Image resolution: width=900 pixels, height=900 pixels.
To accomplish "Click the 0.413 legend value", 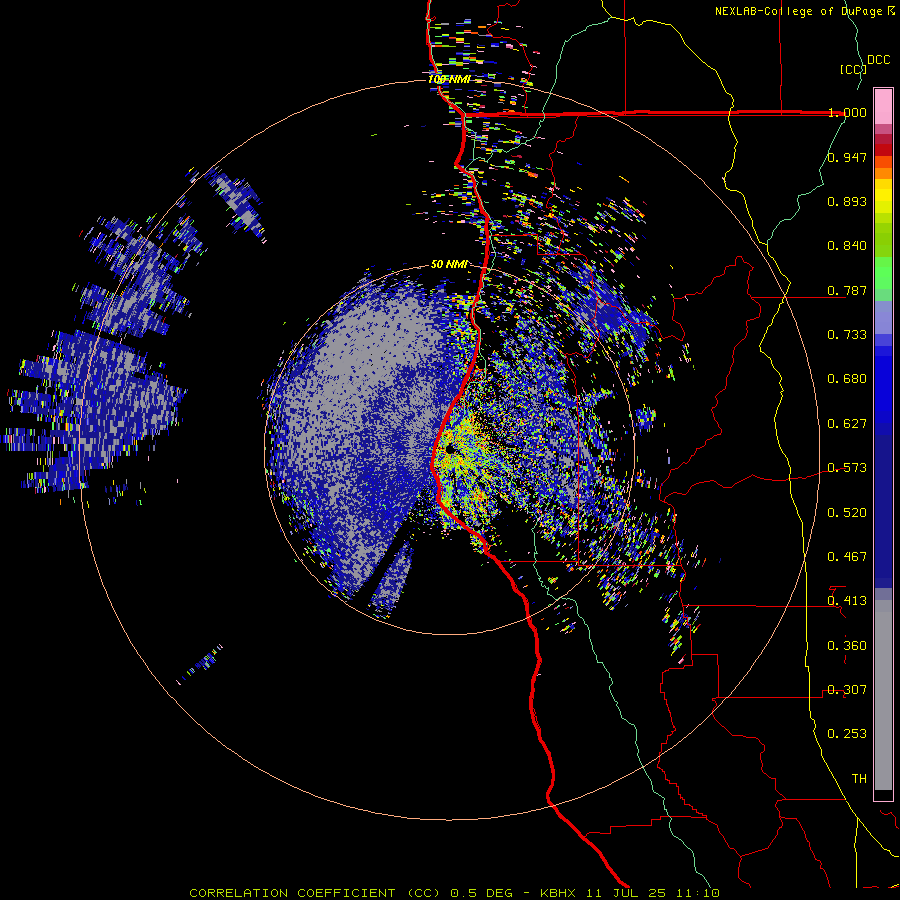I will [x=847, y=601].
